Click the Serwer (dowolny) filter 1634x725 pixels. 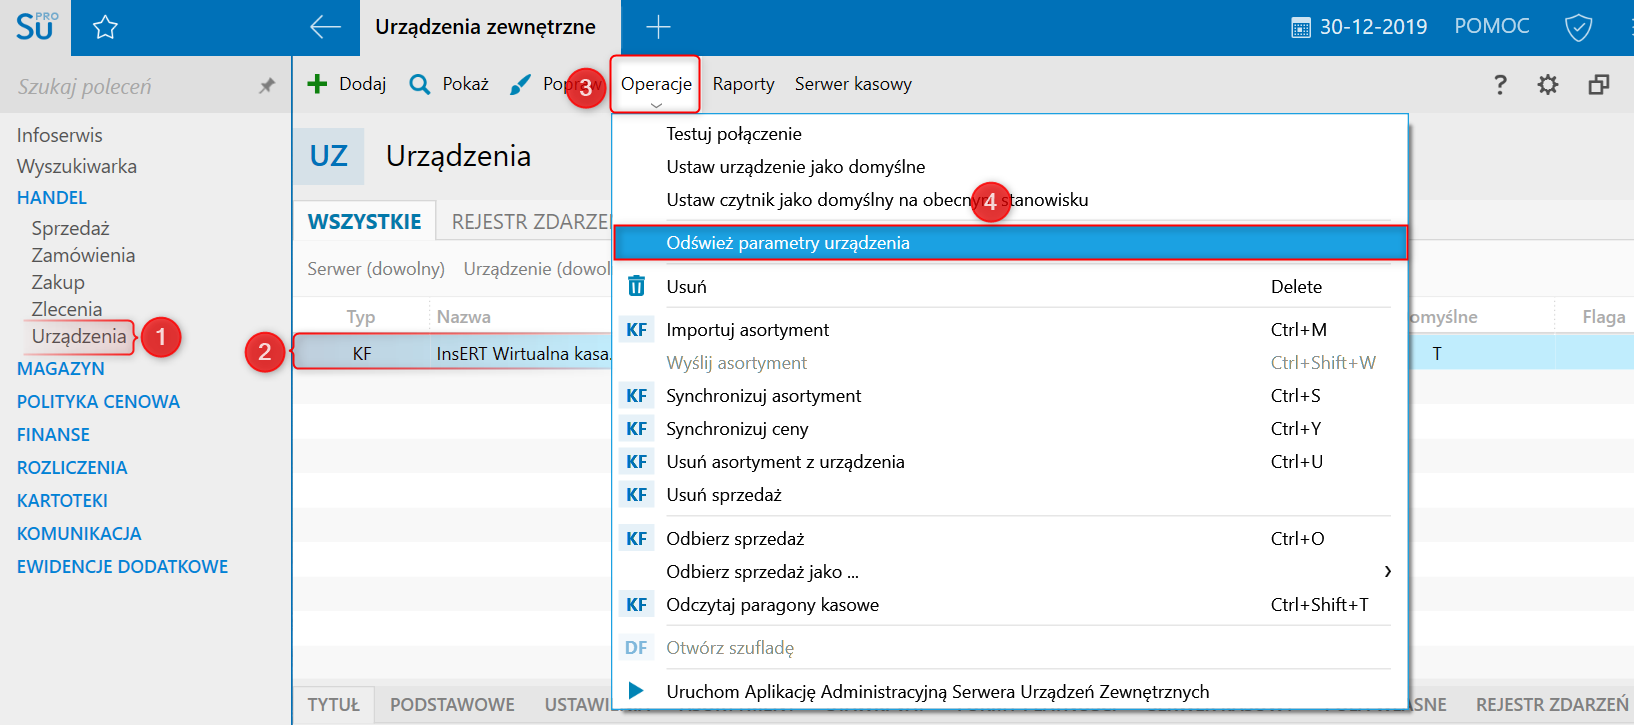[376, 268]
